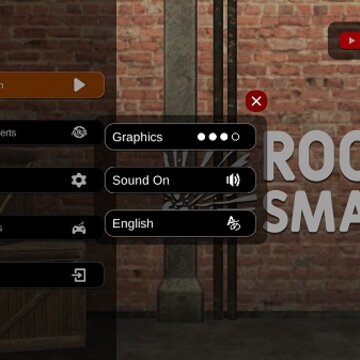The height and width of the screenshot is (360, 360).
Task: Select the first graphics quality dot
Action: click(201, 137)
